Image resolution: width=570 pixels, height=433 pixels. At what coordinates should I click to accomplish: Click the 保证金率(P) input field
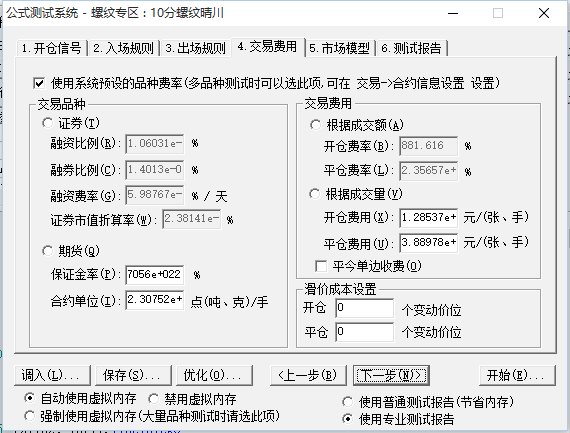[154, 274]
